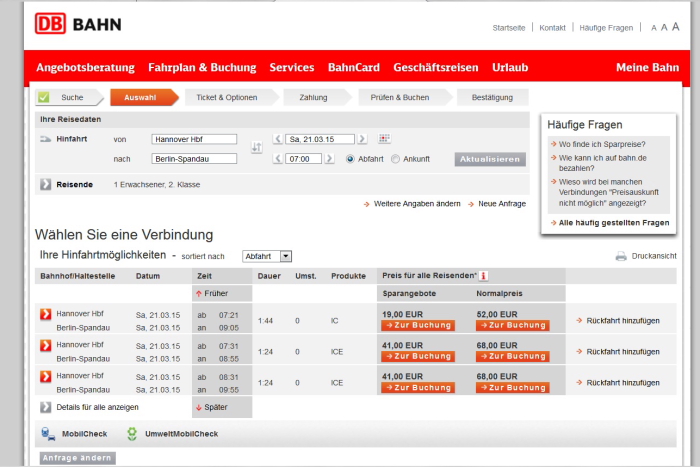Click the price info icon
This screenshot has width=700, height=467.
[x=483, y=276]
